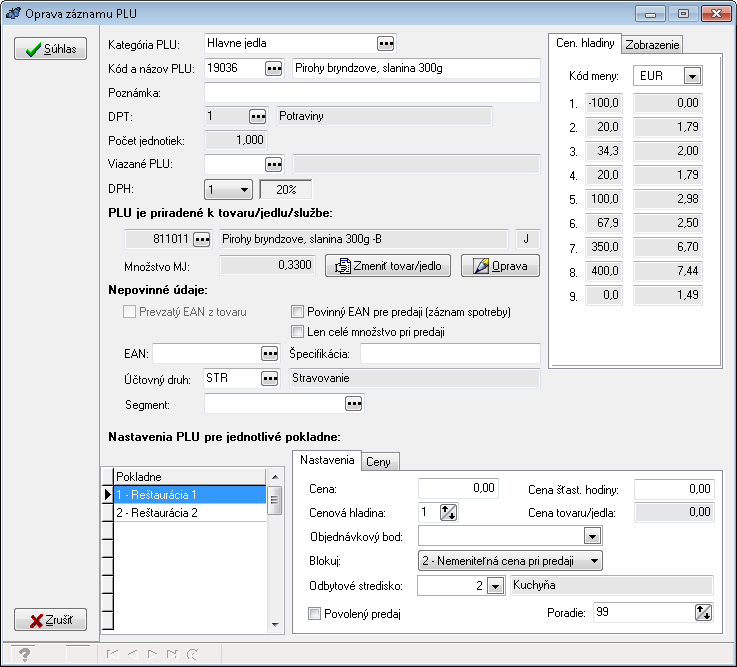Open the Účtovný druh STR lookup button
The height and width of the screenshot is (667, 737).
[x=269, y=378]
